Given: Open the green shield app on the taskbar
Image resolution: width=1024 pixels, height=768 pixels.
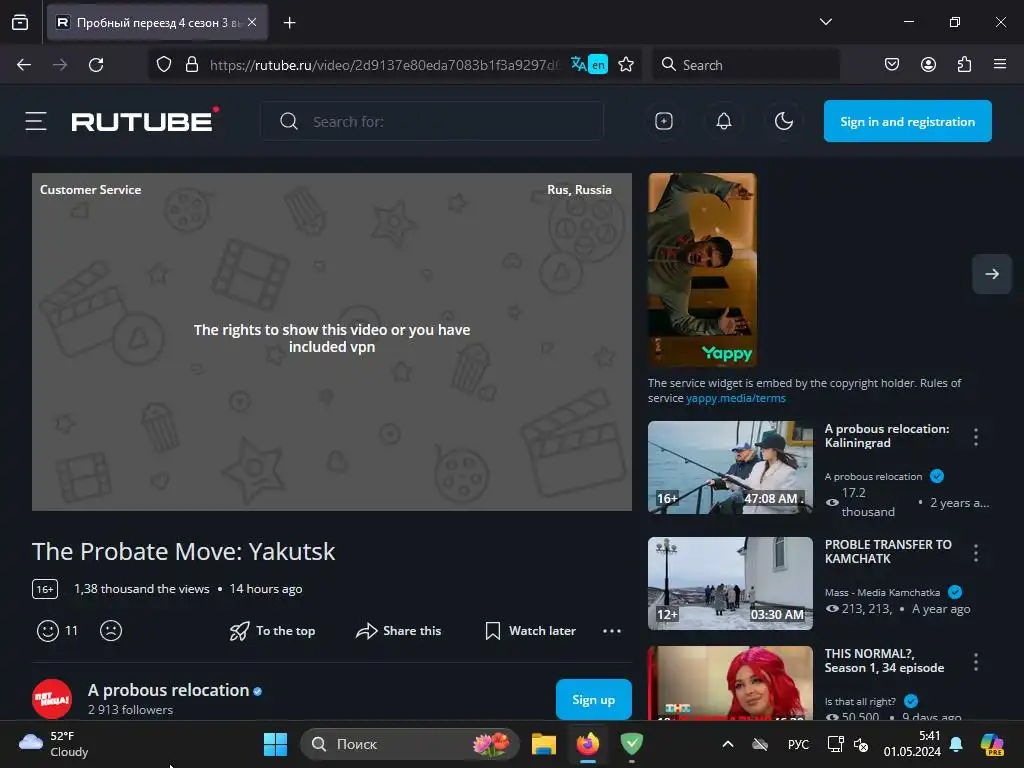Looking at the screenshot, I should pos(632,744).
